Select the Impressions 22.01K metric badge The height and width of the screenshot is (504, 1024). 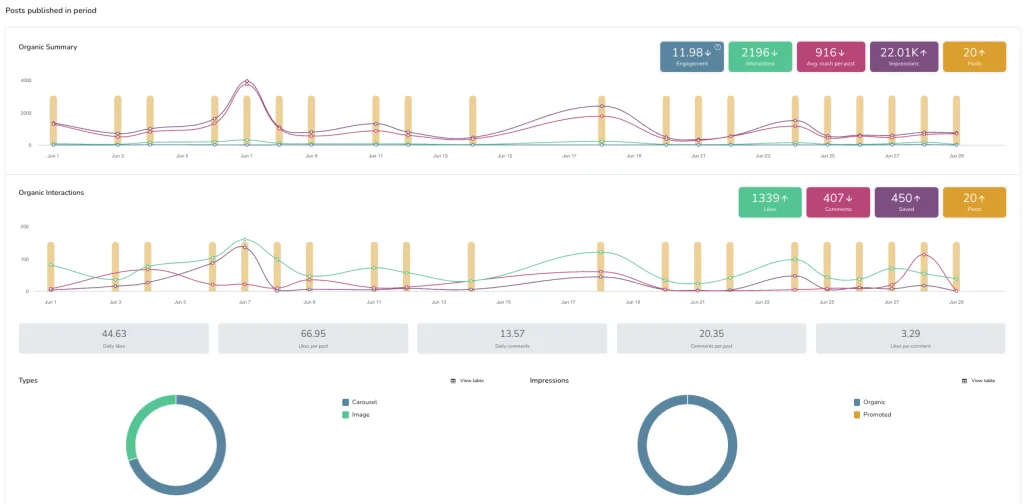(904, 56)
